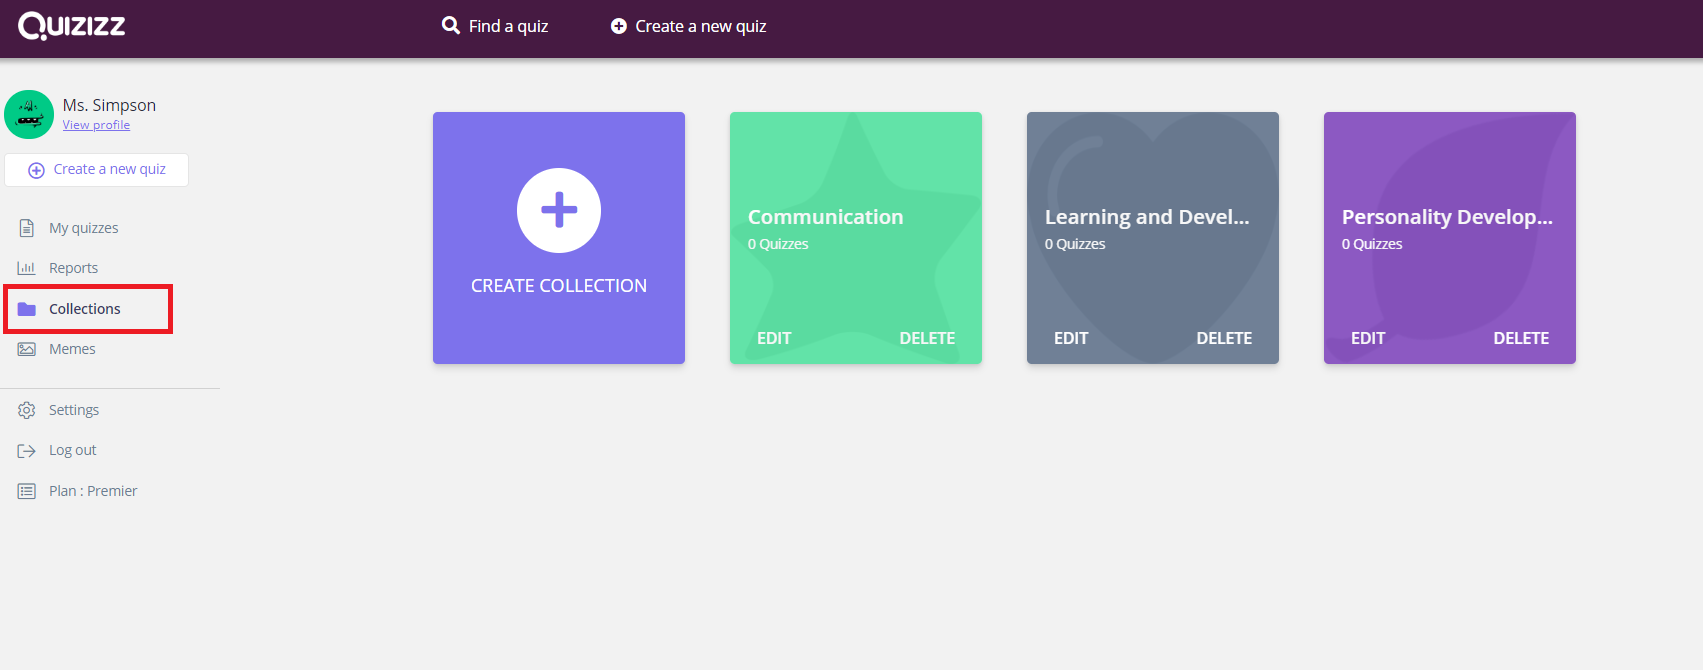Edit the Personality Develop... collection

(1368, 338)
